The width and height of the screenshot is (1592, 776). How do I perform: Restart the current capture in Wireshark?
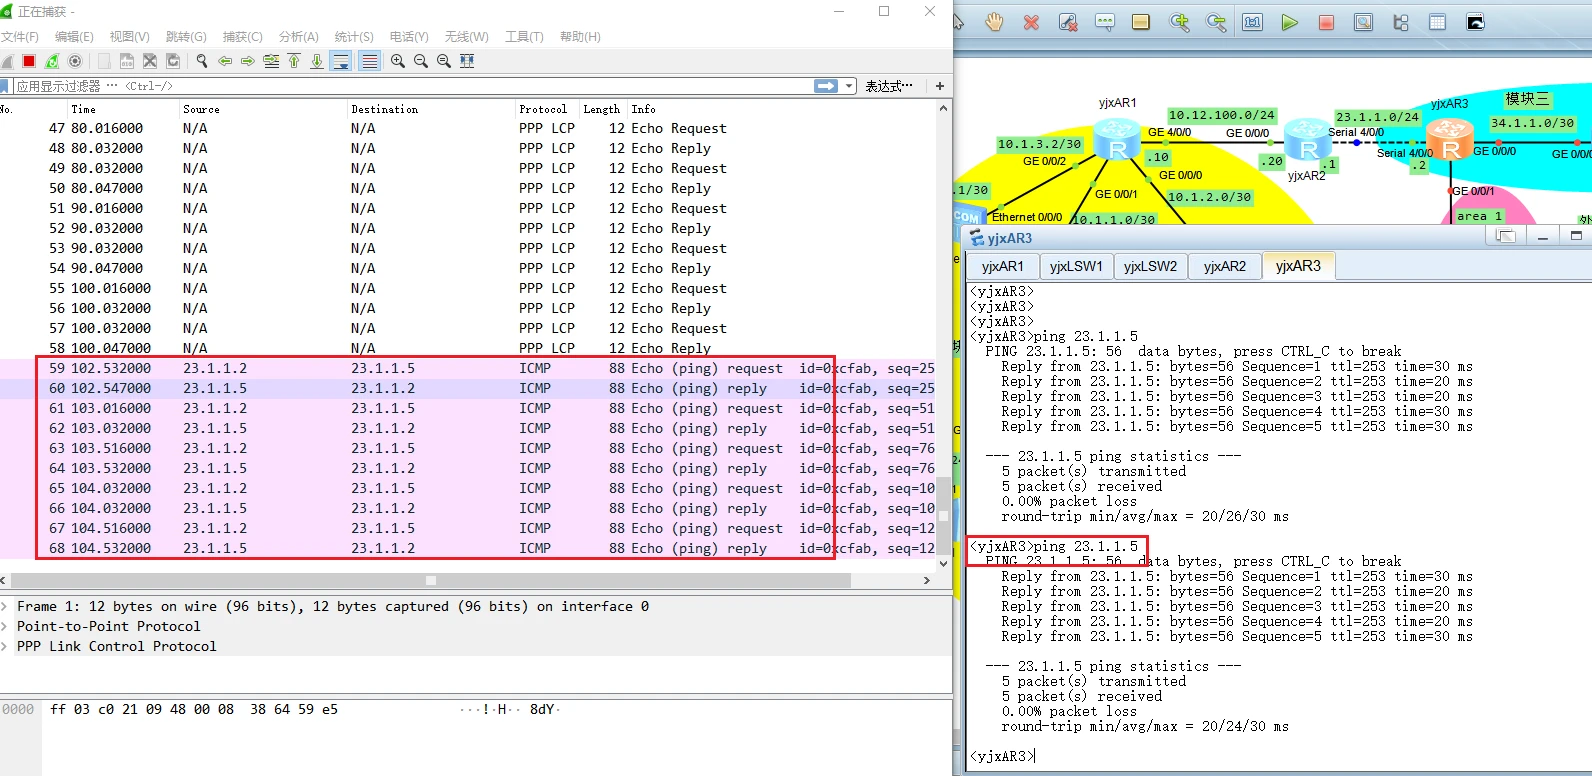pyautogui.click(x=52, y=61)
